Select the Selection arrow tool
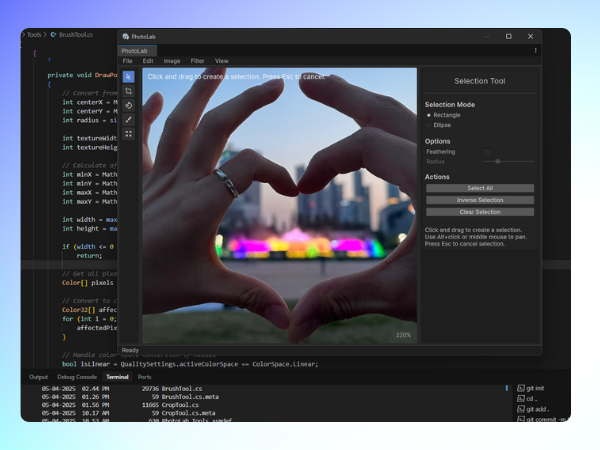The height and width of the screenshot is (450, 600). pyautogui.click(x=129, y=77)
